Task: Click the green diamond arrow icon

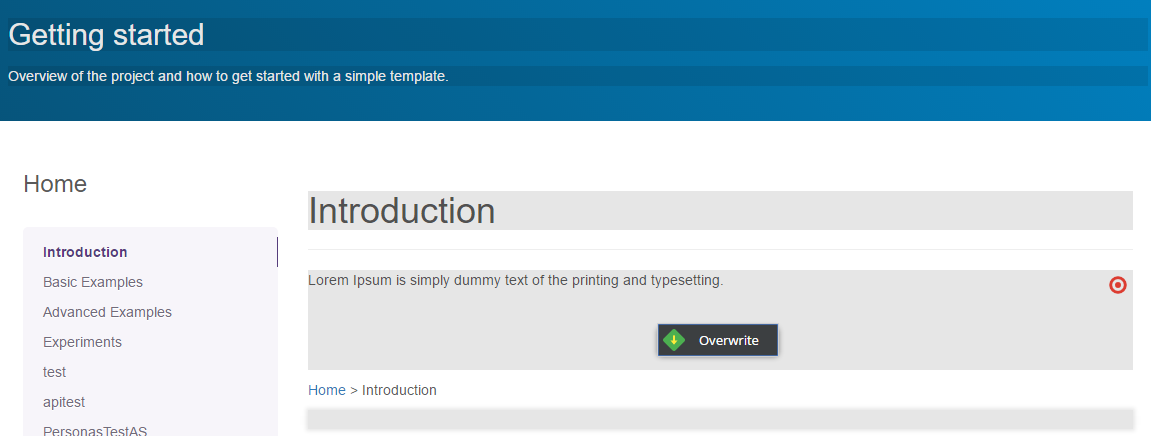Action: click(x=675, y=340)
